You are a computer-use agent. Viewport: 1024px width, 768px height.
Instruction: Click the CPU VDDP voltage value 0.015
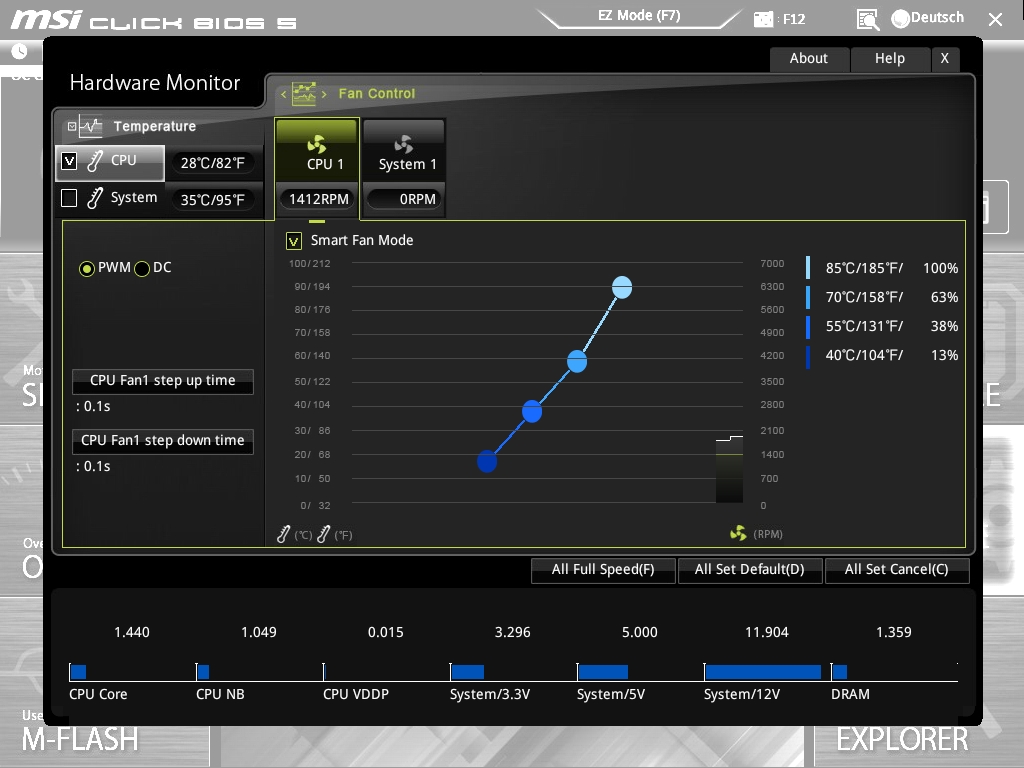385,632
